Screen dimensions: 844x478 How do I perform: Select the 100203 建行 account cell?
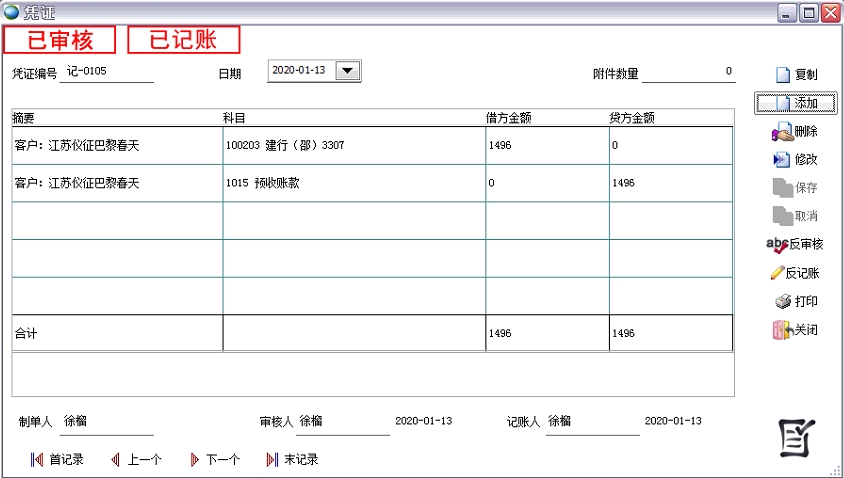coord(353,146)
